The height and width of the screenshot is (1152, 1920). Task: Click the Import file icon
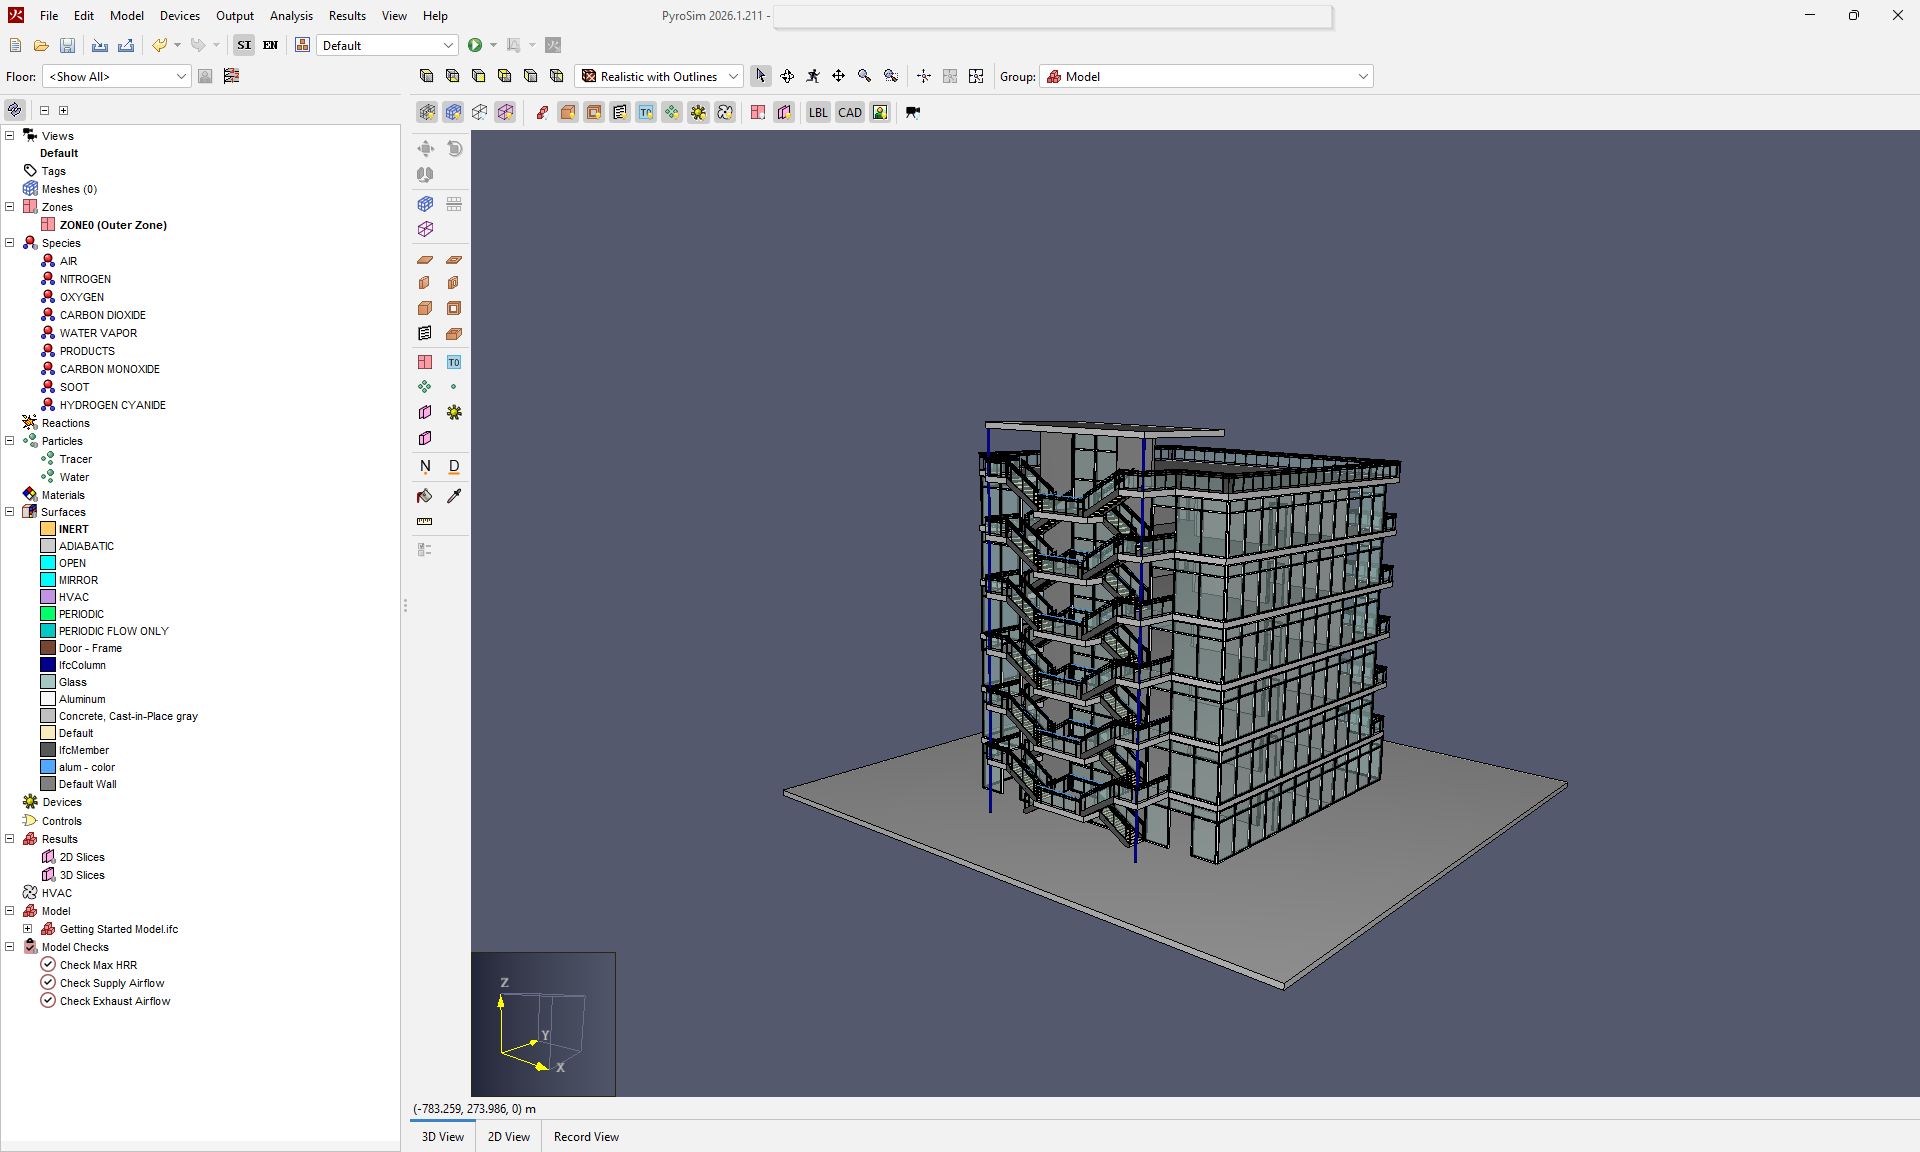100,45
